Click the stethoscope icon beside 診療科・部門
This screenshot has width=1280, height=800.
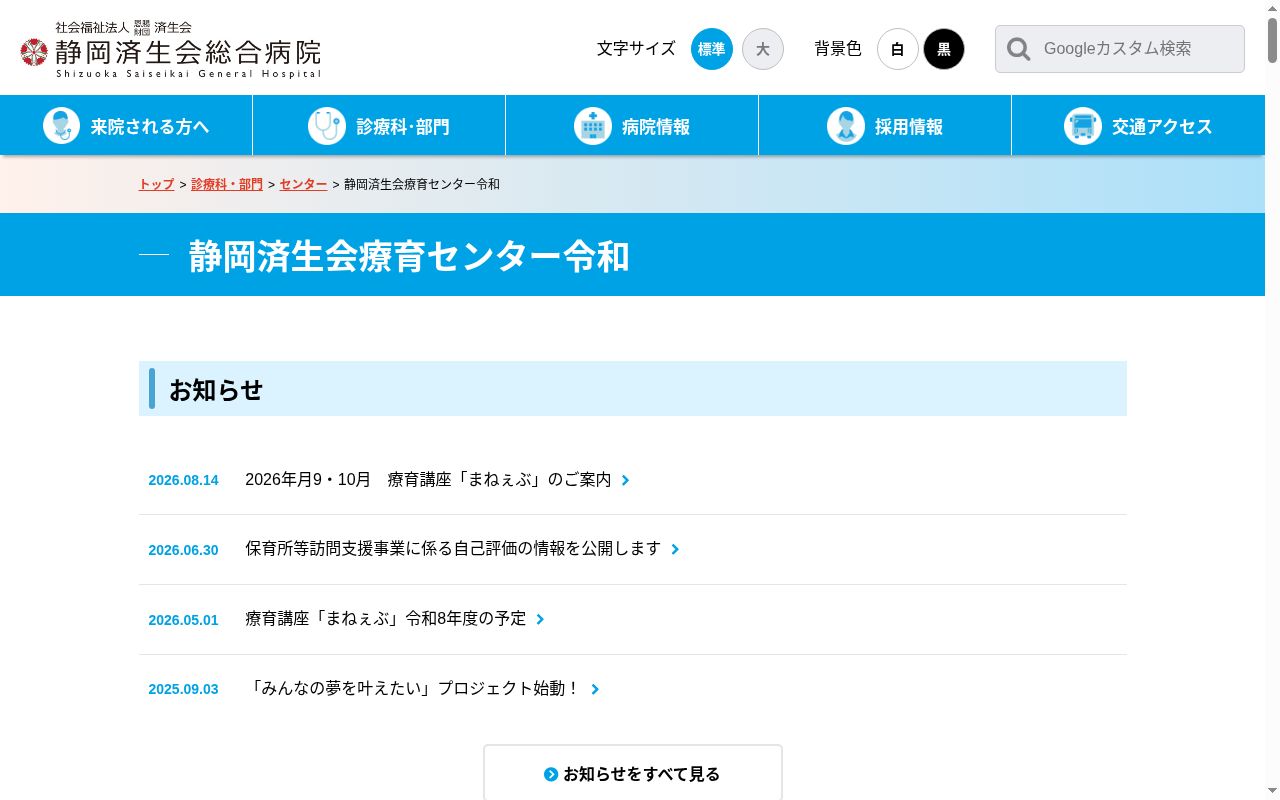[x=326, y=126]
